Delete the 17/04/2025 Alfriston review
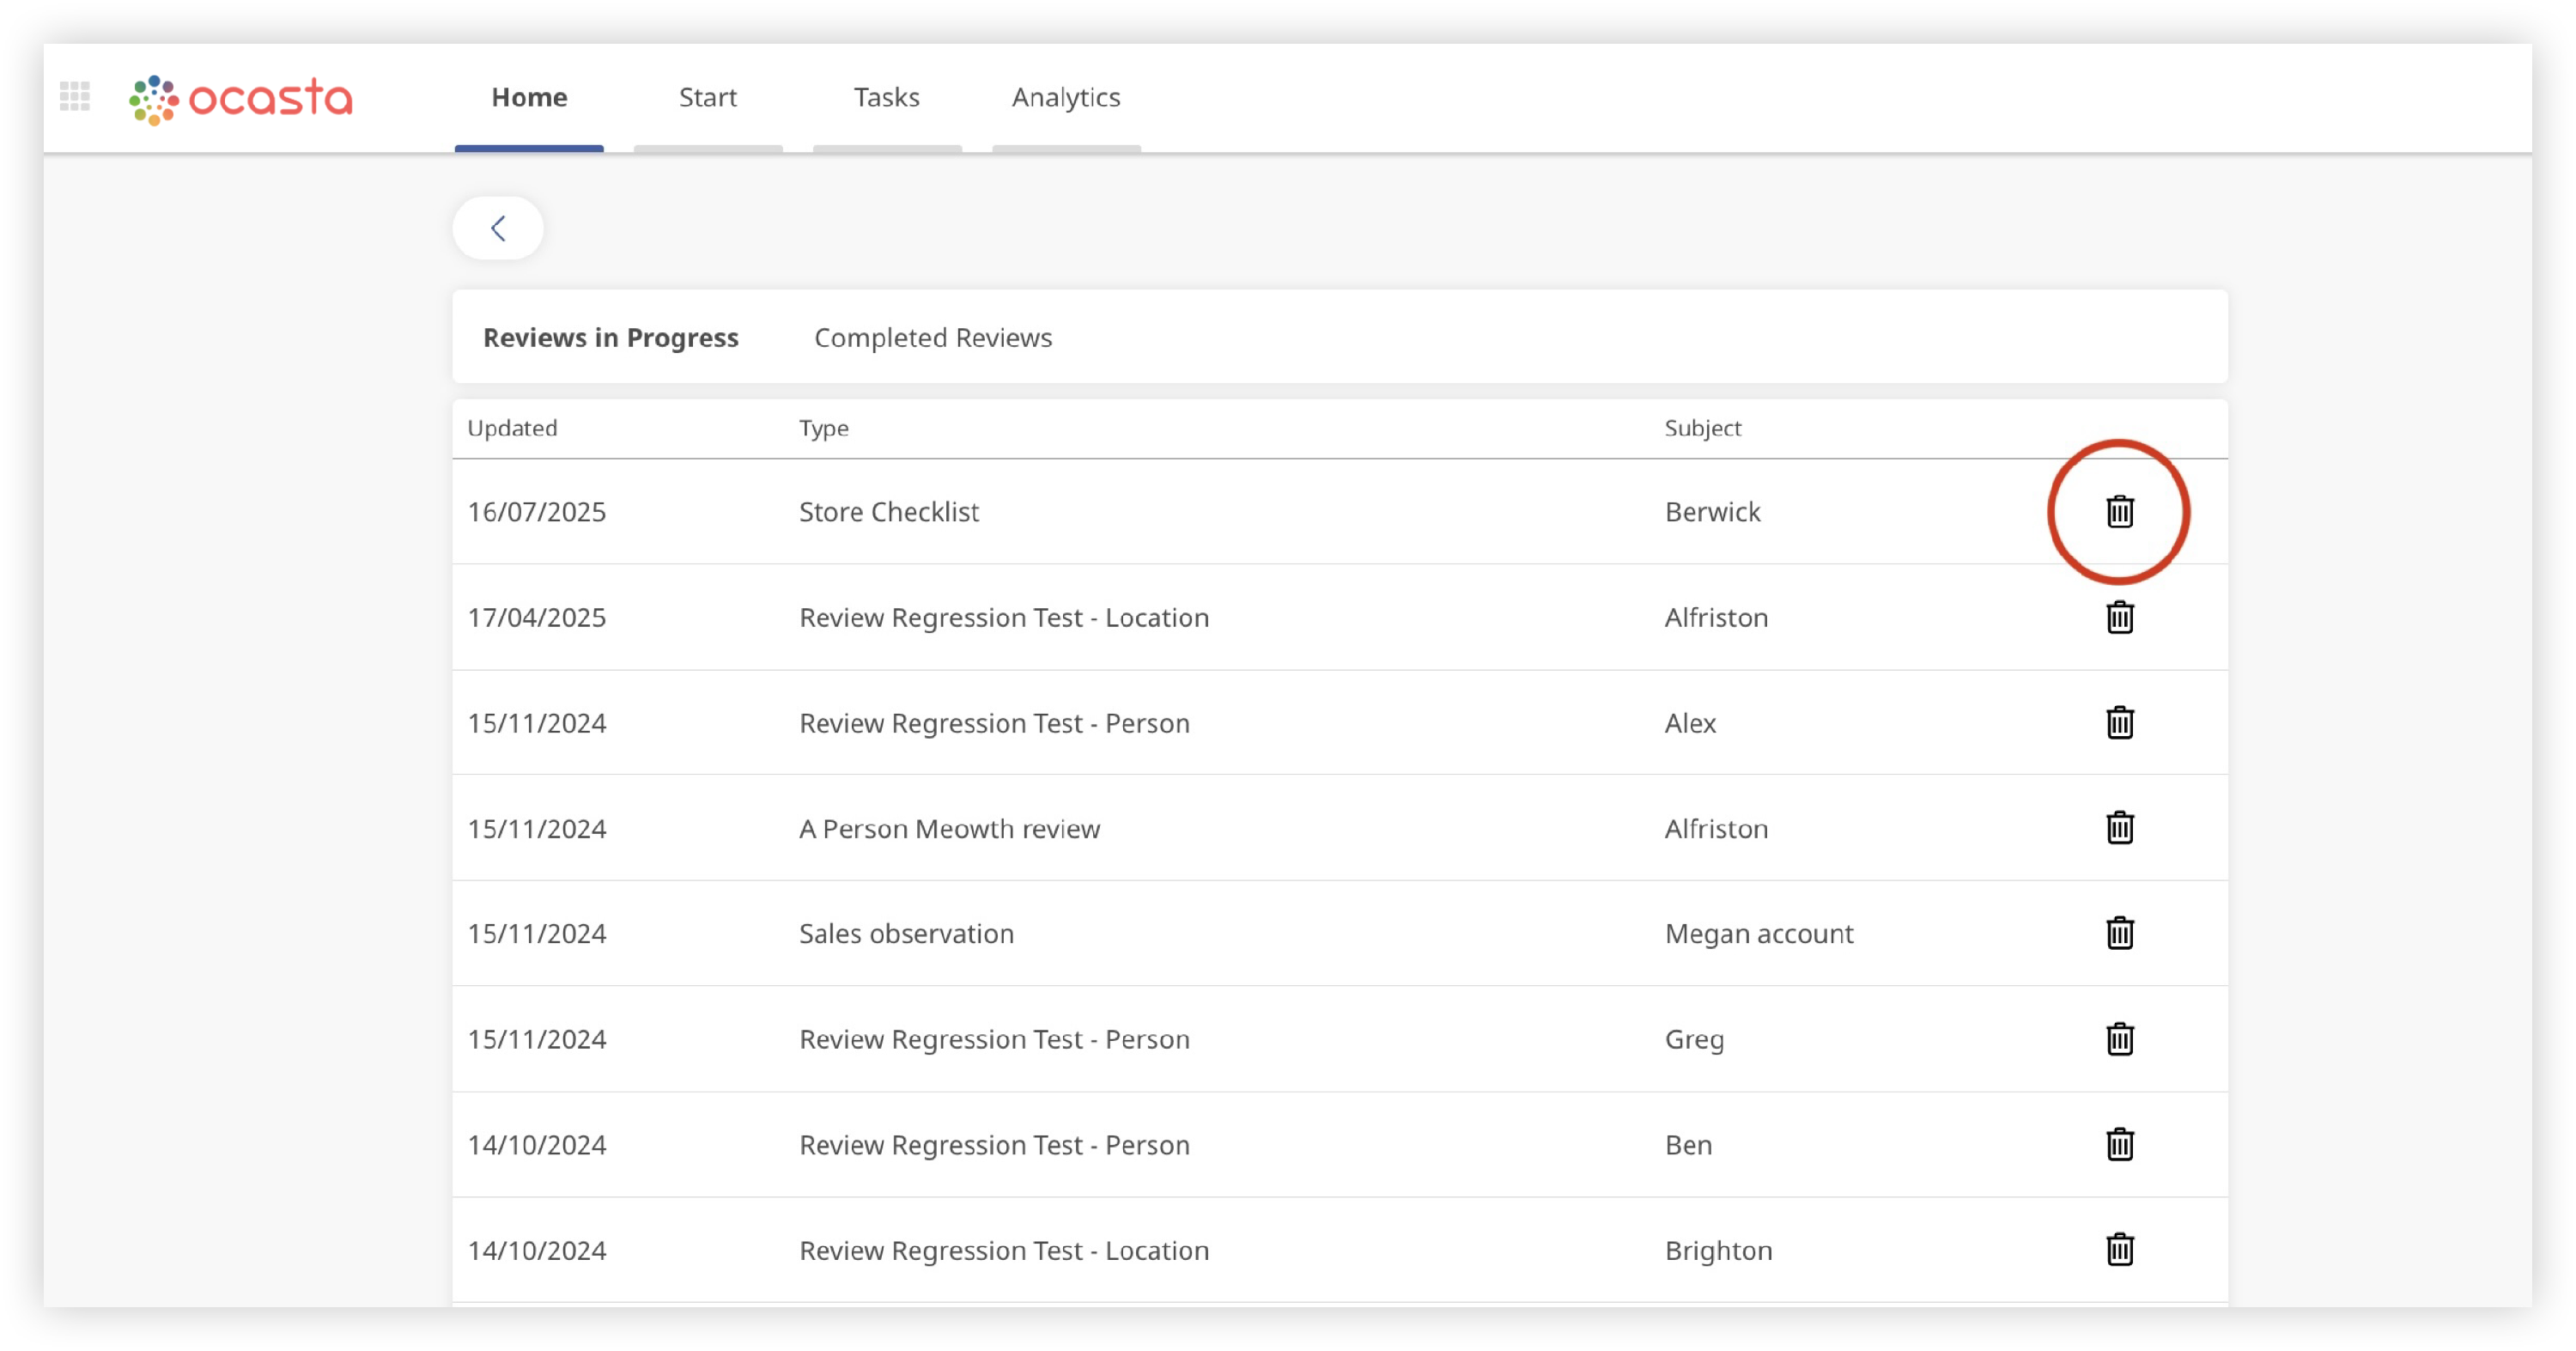Screen dimensions: 2576x1351 tap(2119, 617)
